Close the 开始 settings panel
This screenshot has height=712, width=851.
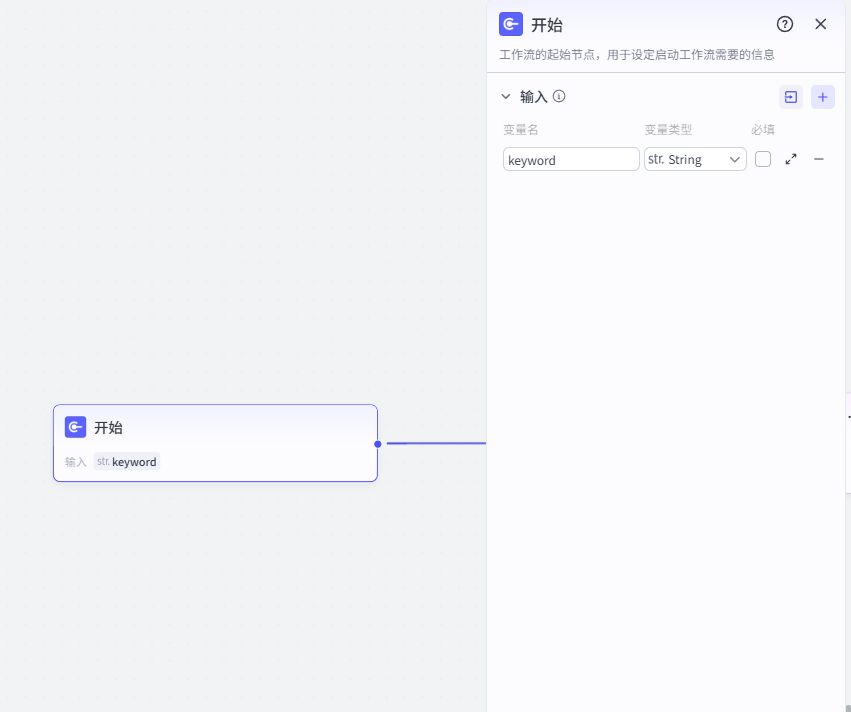pos(821,24)
